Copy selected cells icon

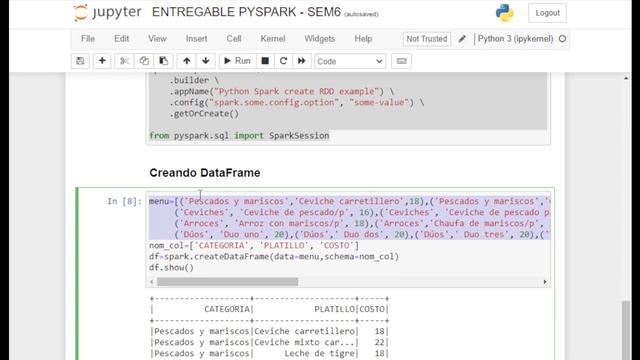pos(144,61)
